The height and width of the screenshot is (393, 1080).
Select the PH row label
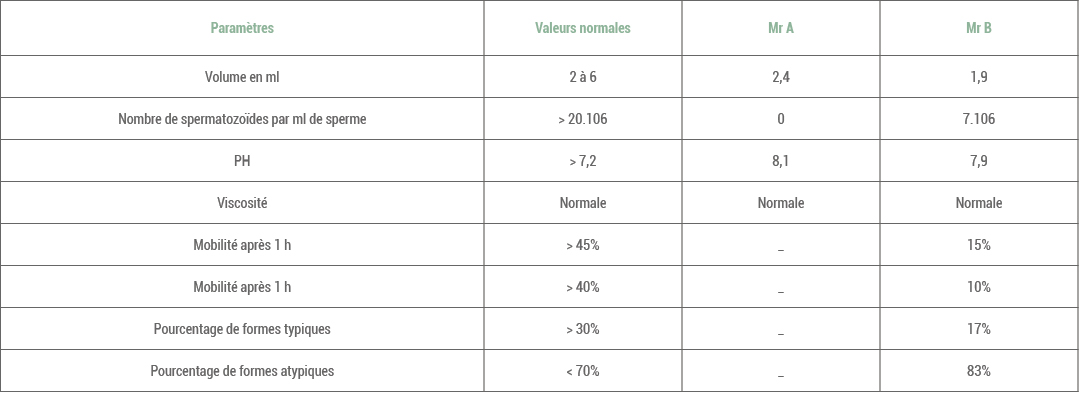pos(242,161)
